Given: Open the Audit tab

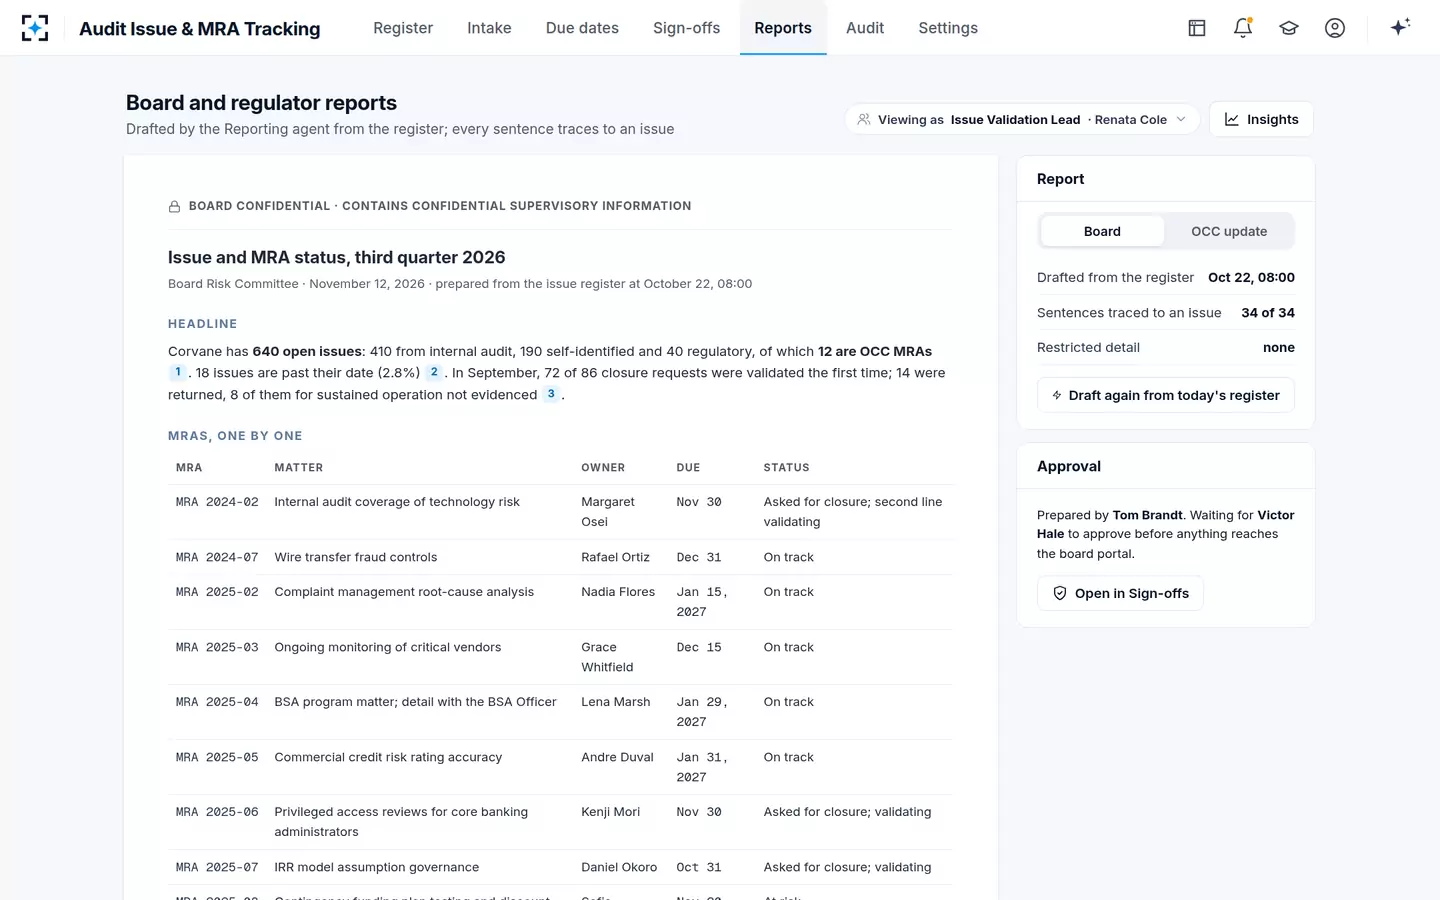Looking at the screenshot, I should tap(865, 28).
